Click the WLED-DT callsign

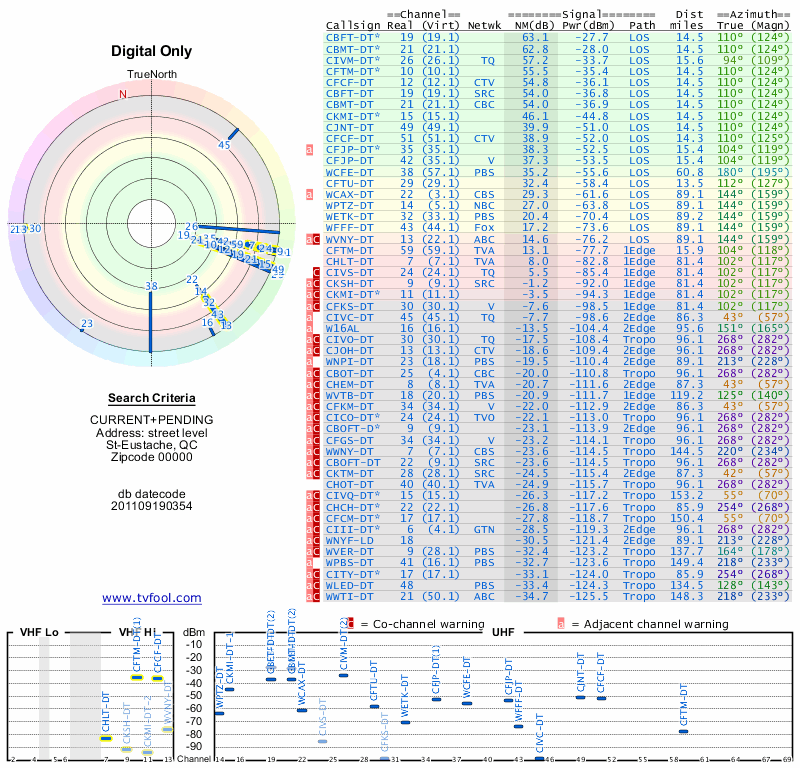[x=349, y=585]
